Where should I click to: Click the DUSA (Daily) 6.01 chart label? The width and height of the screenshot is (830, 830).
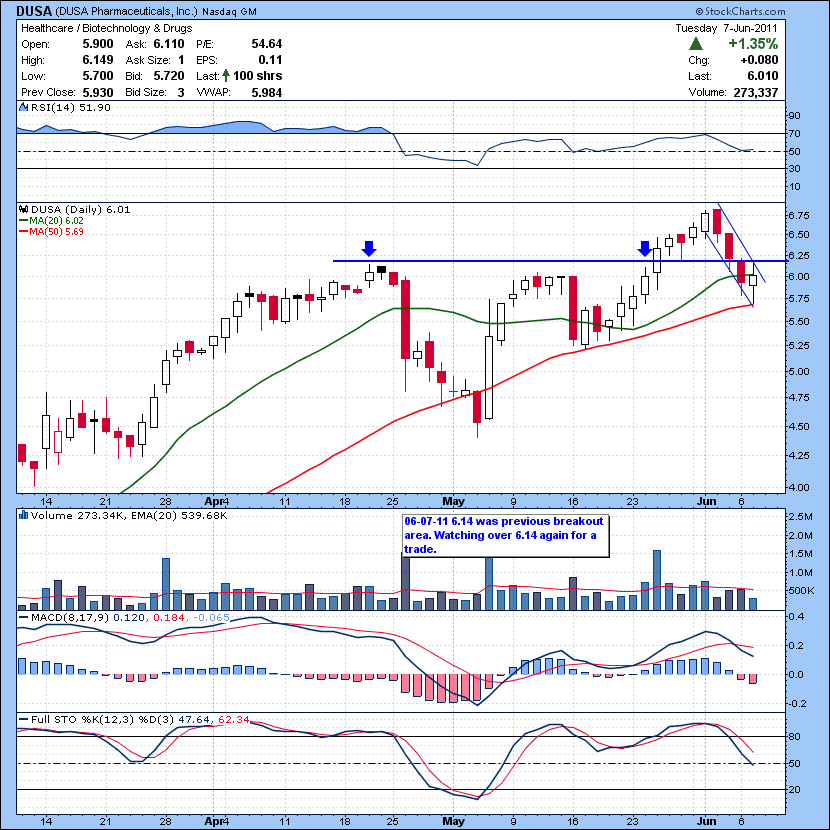pyautogui.click(x=80, y=209)
